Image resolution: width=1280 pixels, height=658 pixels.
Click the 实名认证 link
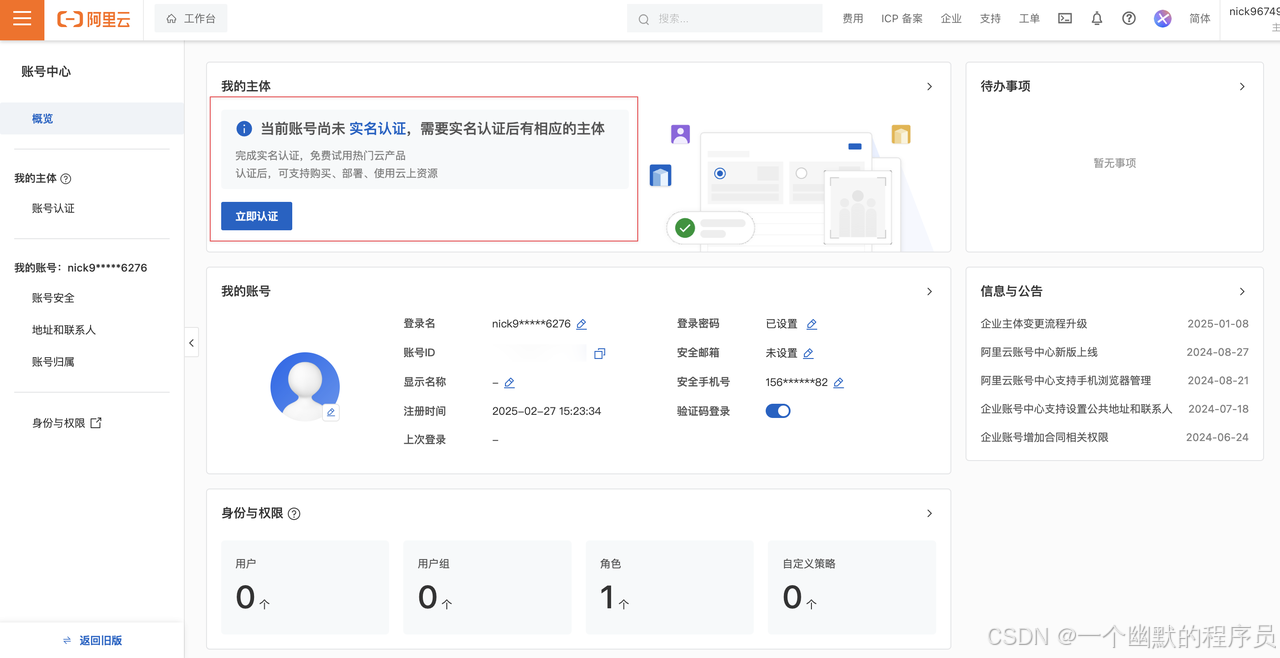click(378, 129)
